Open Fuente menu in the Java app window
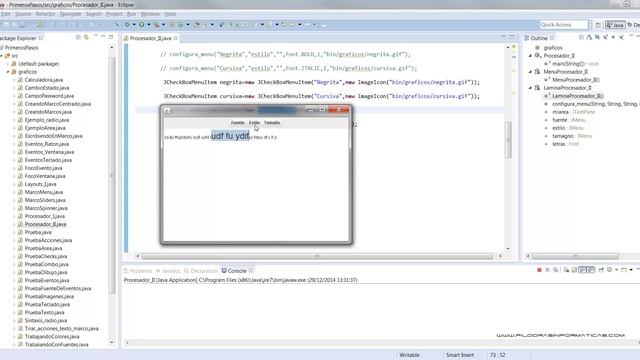 tap(238, 122)
